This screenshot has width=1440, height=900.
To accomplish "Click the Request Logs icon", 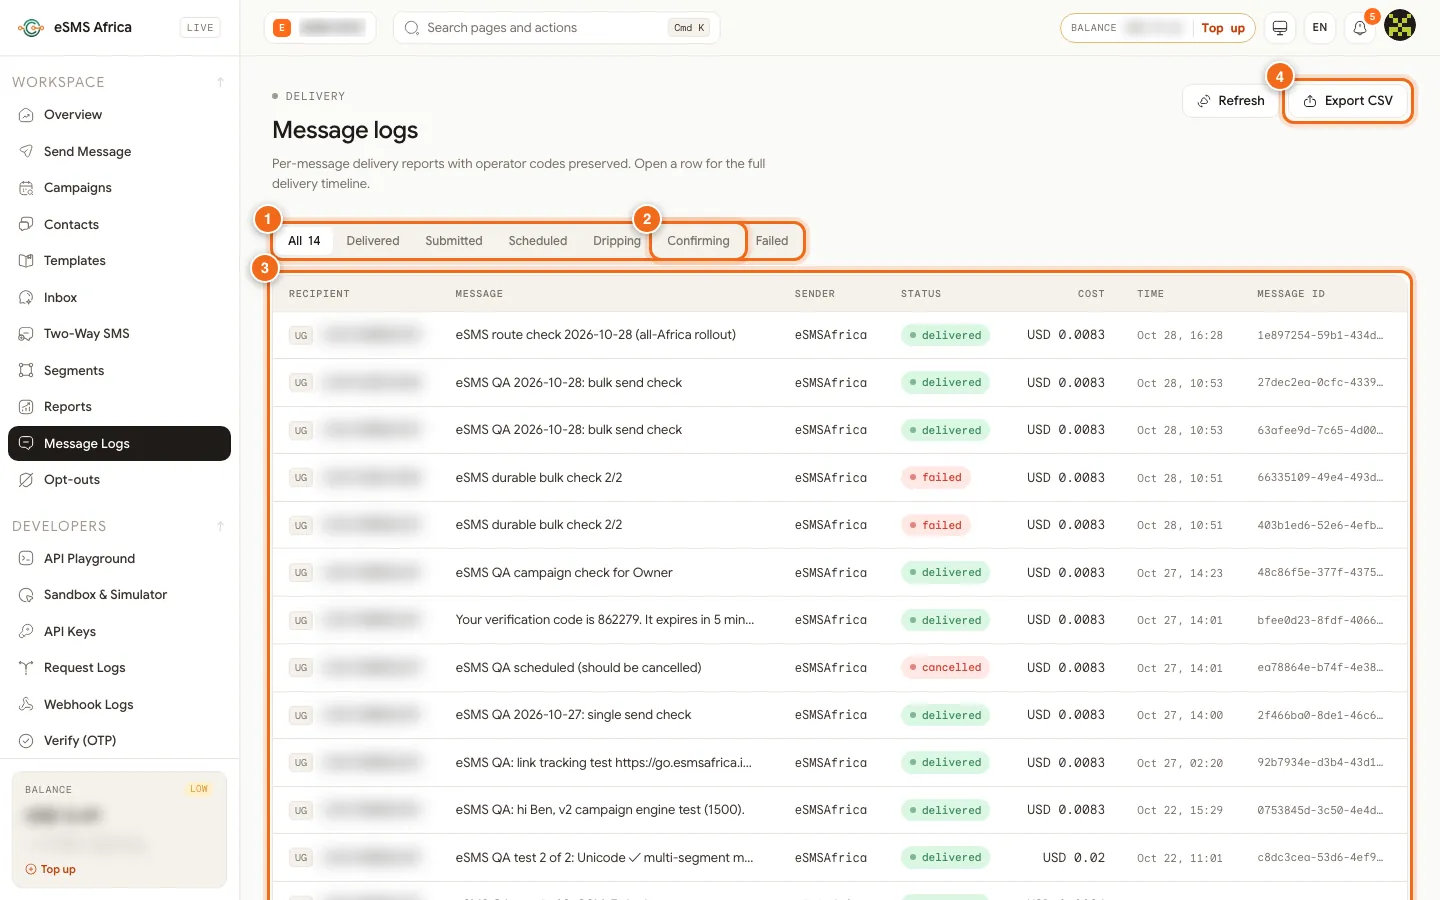I will (26, 668).
